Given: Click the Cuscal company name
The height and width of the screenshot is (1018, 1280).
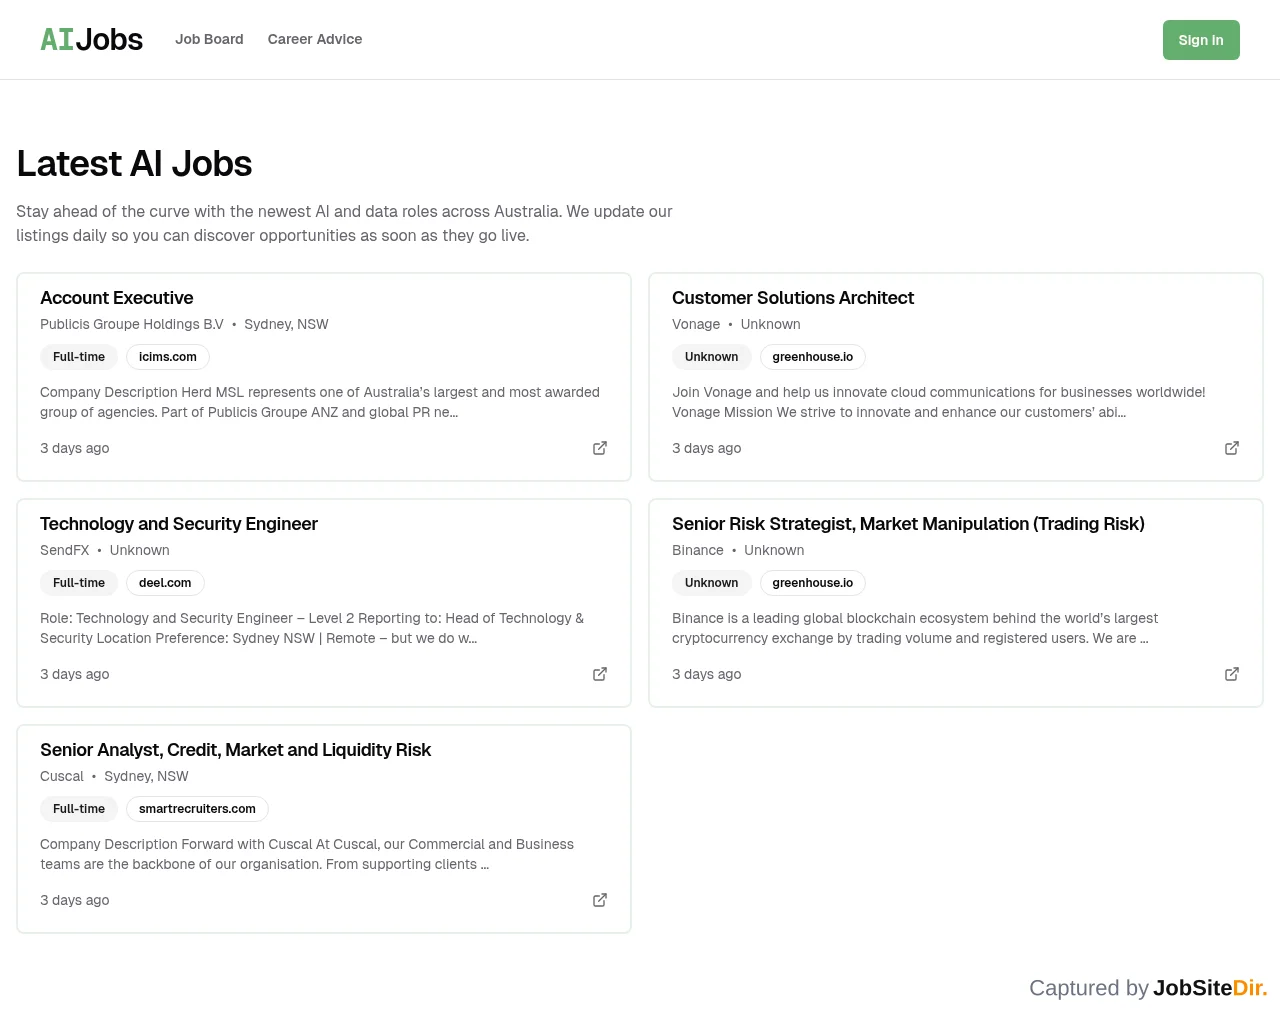Looking at the screenshot, I should (62, 776).
